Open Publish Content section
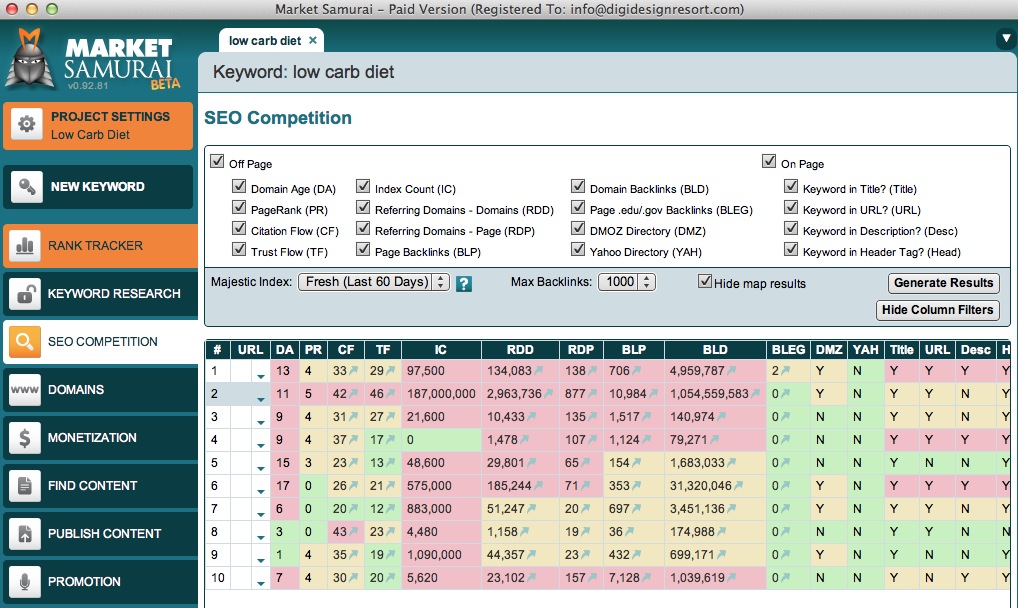The width and height of the screenshot is (1018, 608). click(x=101, y=533)
